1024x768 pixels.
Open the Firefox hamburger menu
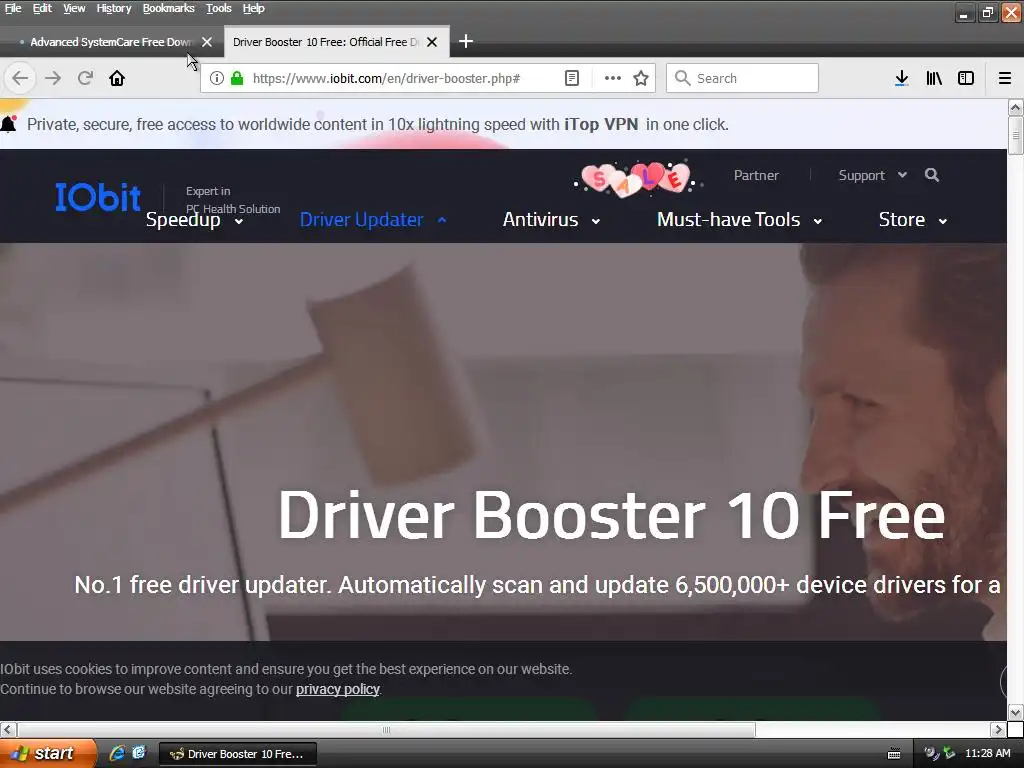[x=1005, y=78]
